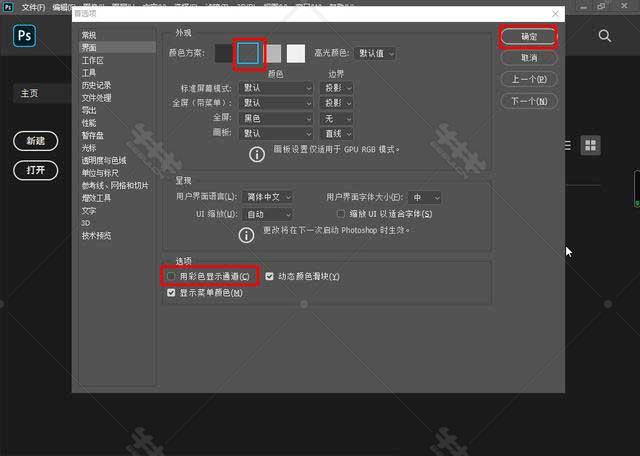Select 参考线、网格和切片 category
The height and width of the screenshot is (456, 640).
[117, 186]
